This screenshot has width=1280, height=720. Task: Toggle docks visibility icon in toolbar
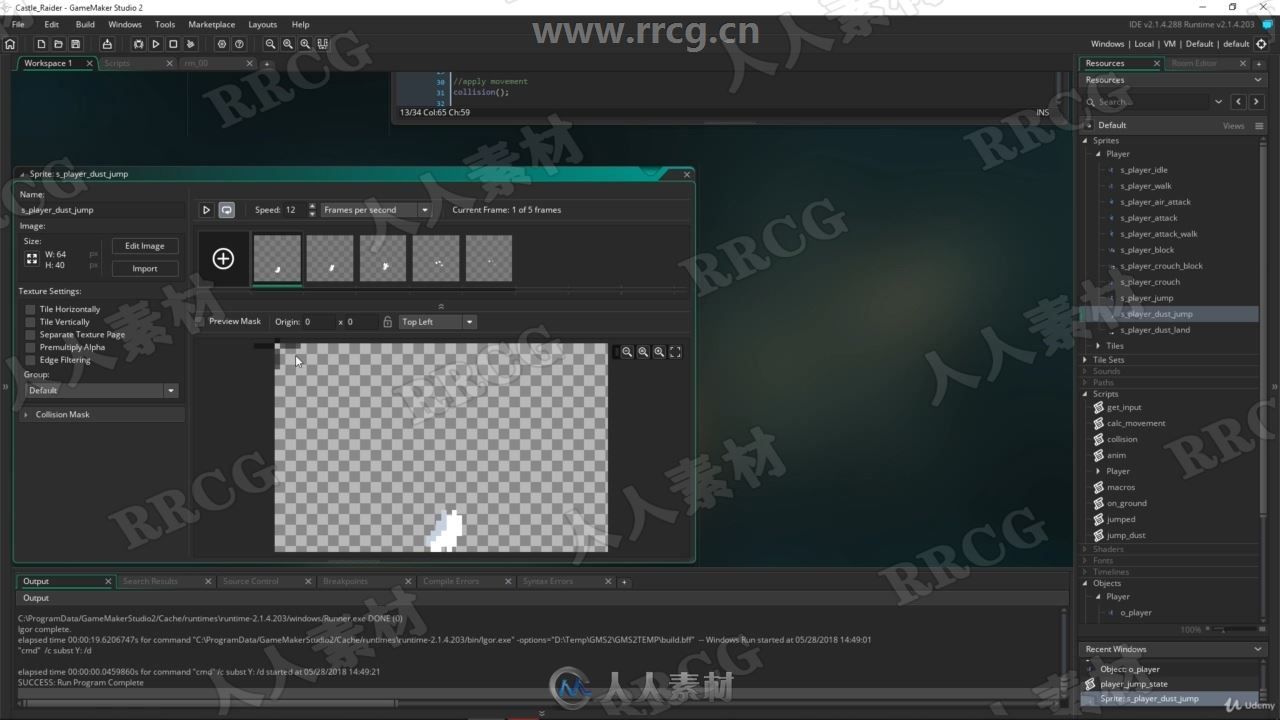click(x=322, y=44)
